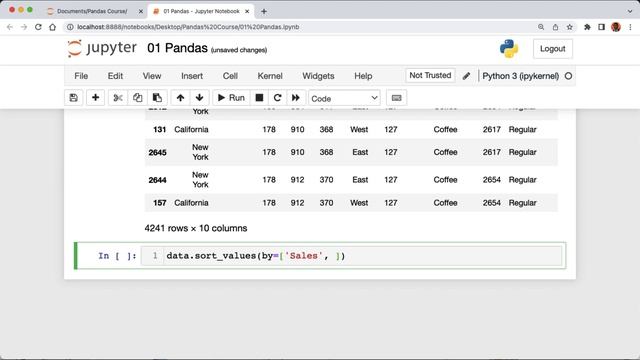Screen dimensions: 640x360
Task: Select the 01 Pandas Jupyter Notebook tab
Action: (x=201, y=11)
